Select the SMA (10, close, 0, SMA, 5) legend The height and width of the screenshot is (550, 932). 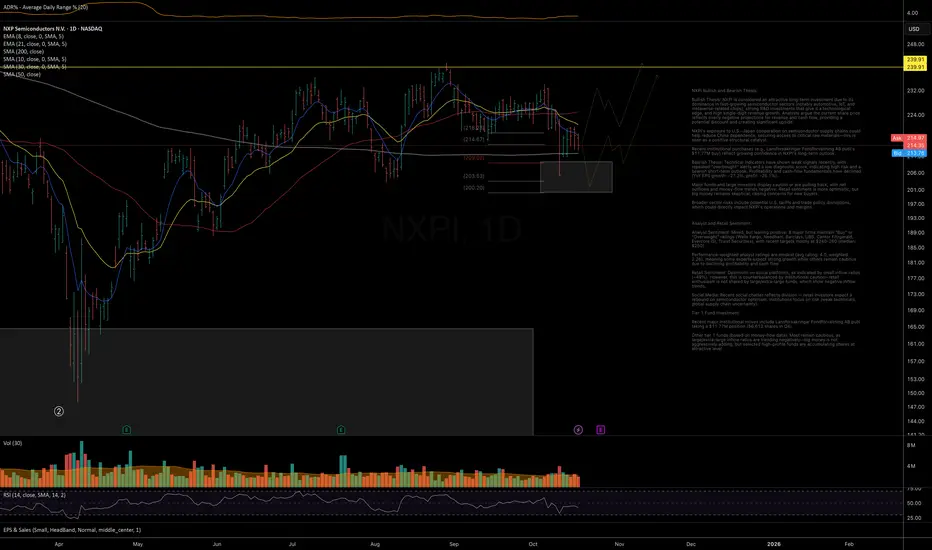pos(34,59)
